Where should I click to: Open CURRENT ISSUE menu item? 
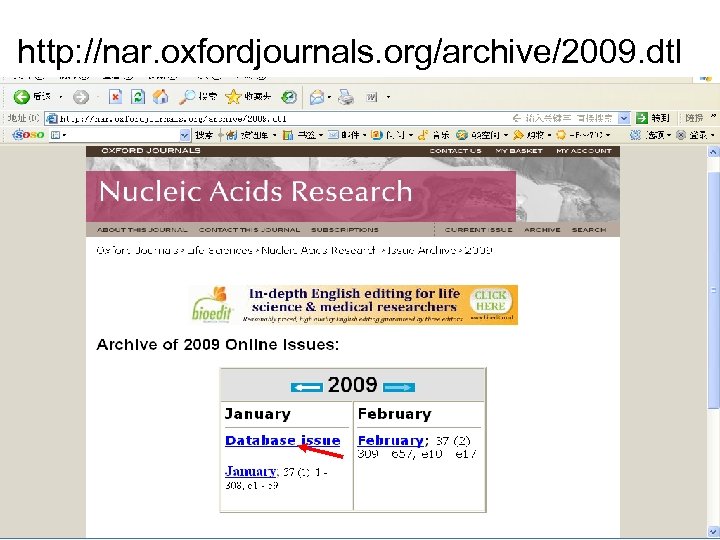pyautogui.click(x=478, y=230)
